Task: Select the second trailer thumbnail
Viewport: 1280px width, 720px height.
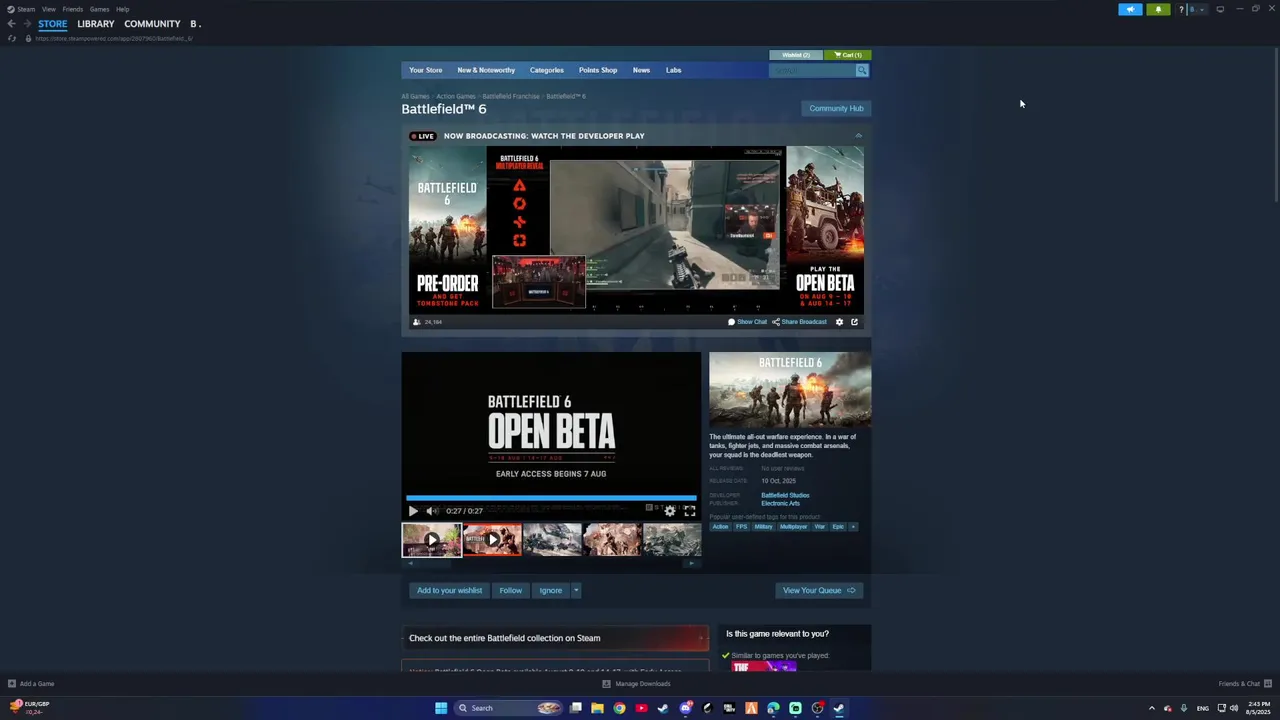Action: click(492, 540)
